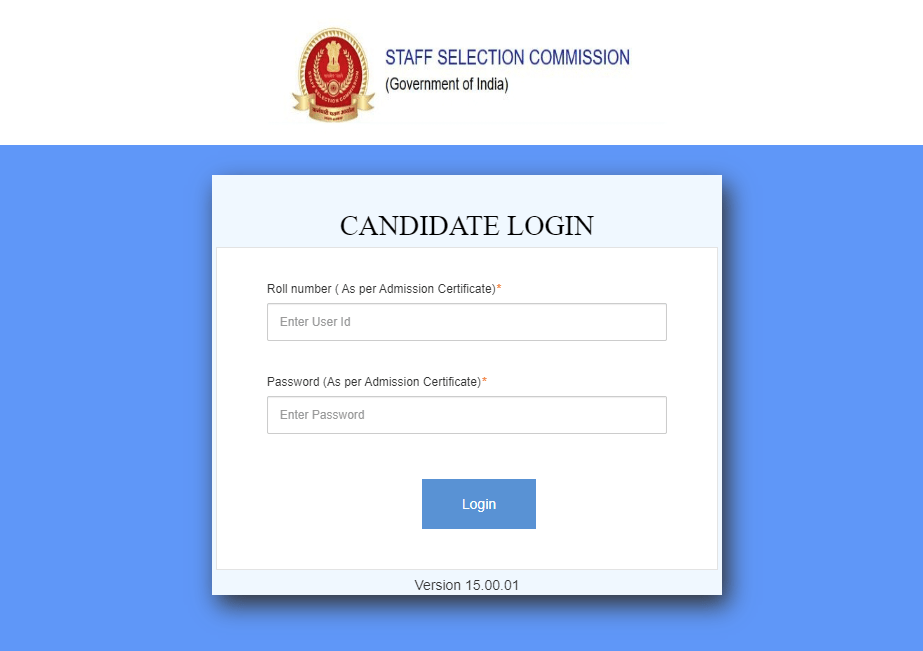Click the CANDIDATE LOGIN heading
The height and width of the screenshot is (651, 923).
(x=466, y=226)
